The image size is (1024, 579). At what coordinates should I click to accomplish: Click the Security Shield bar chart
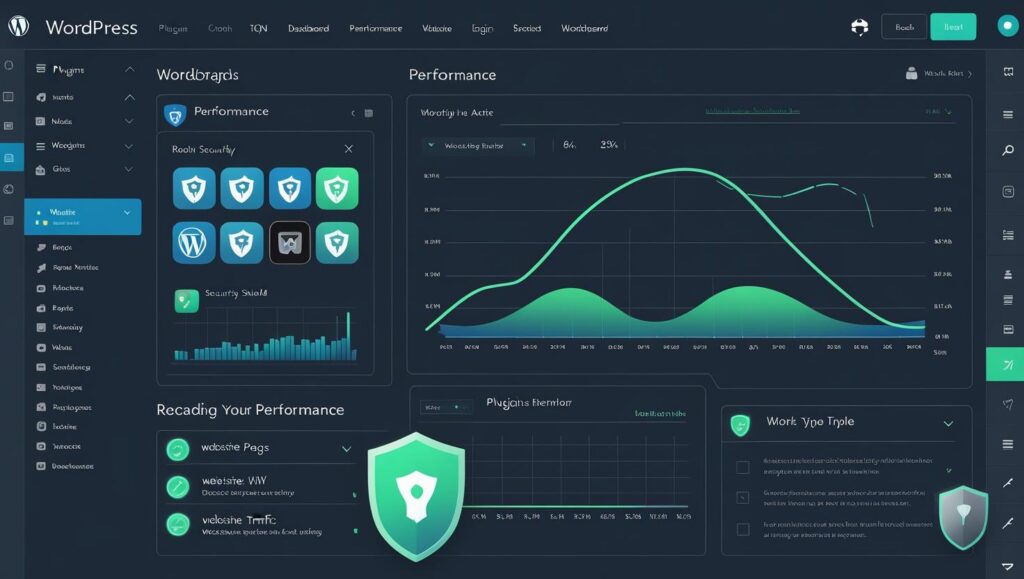pos(265,336)
